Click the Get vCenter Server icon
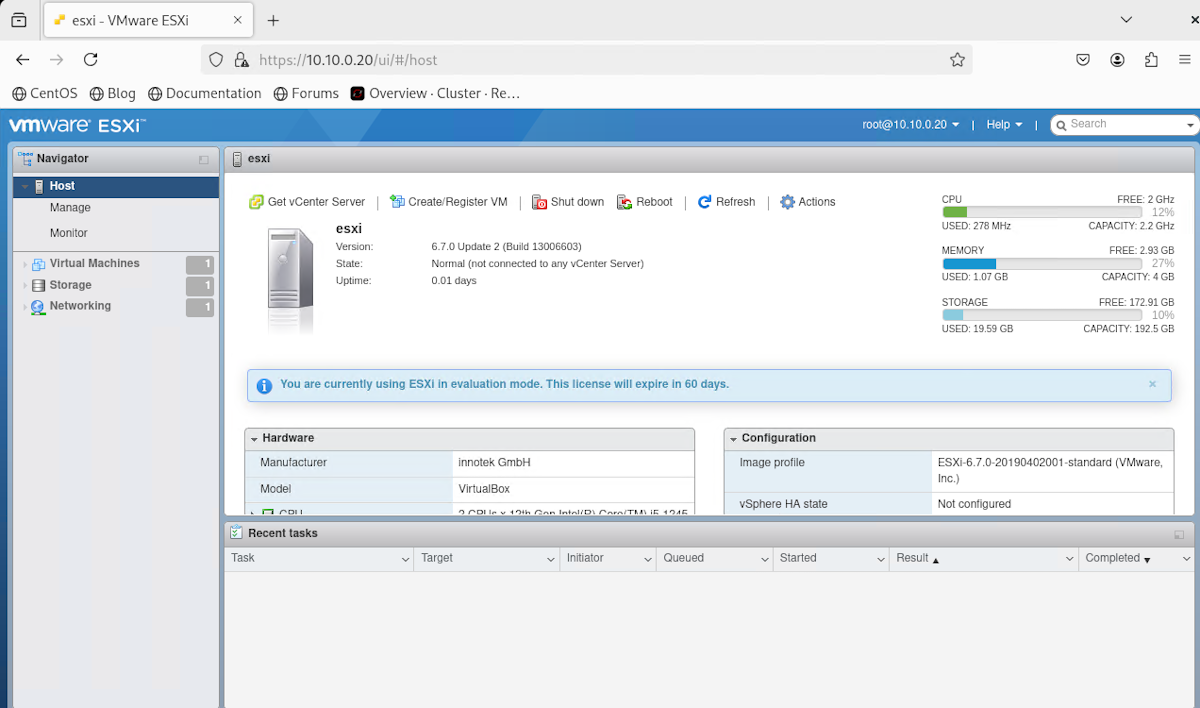The height and width of the screenshot is (708, 1200). 256,202
